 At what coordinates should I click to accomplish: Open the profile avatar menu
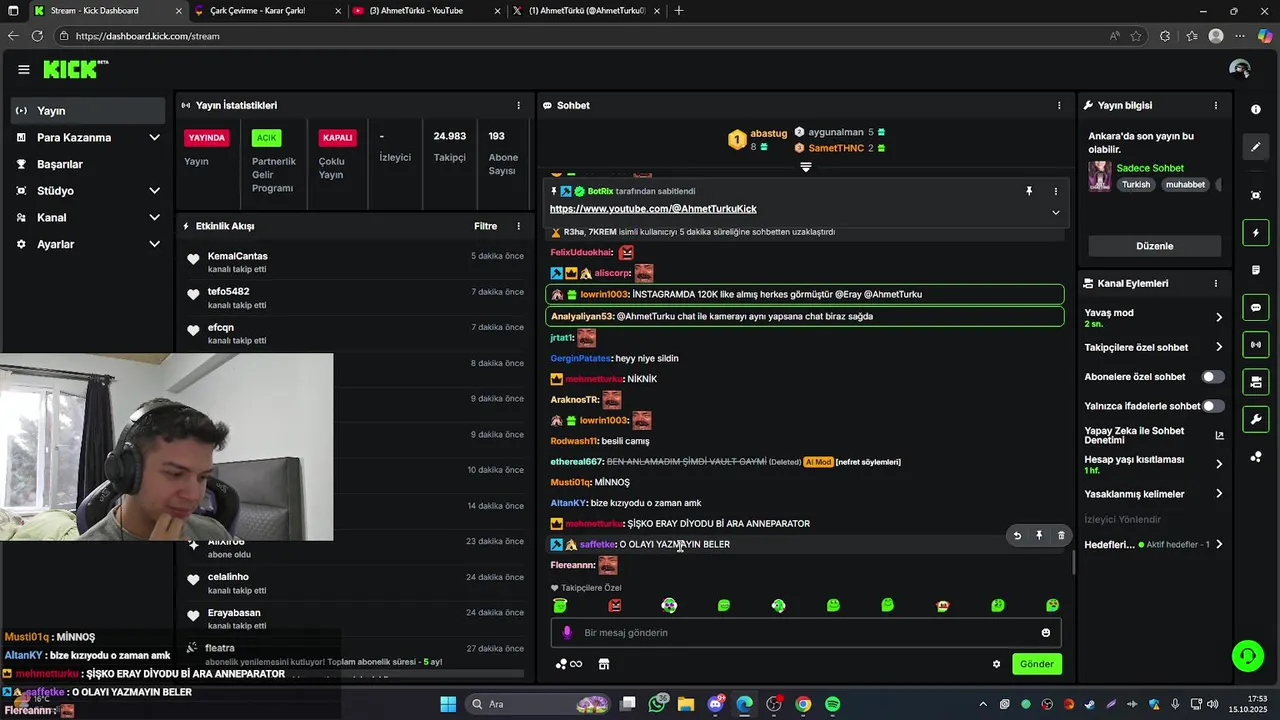[1240, 69]
